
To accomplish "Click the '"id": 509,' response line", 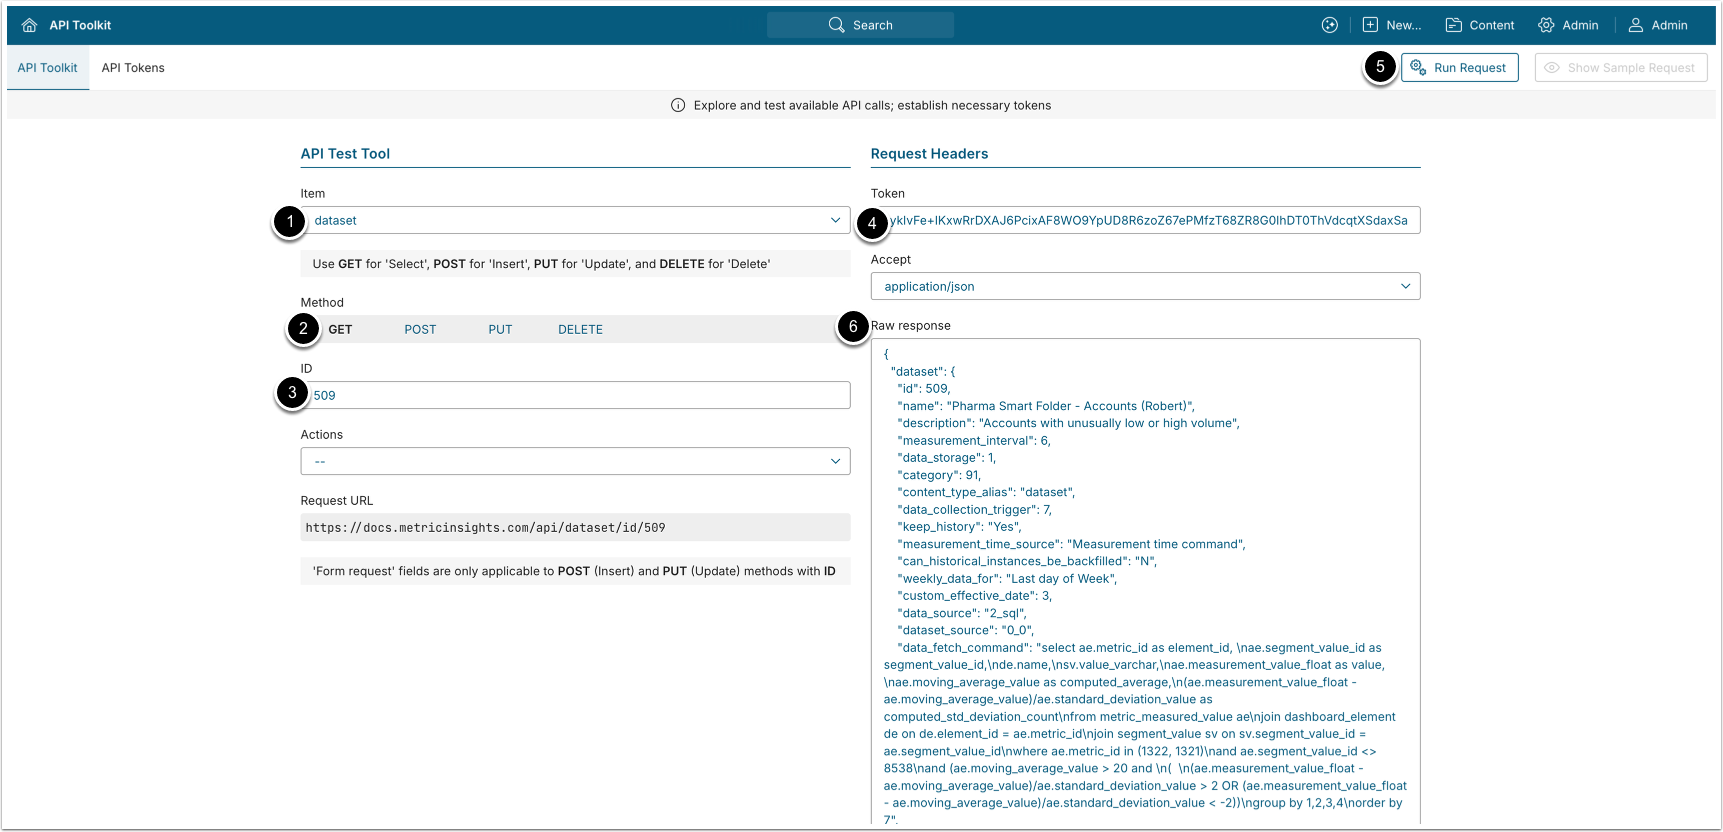I will coord(924,389).
